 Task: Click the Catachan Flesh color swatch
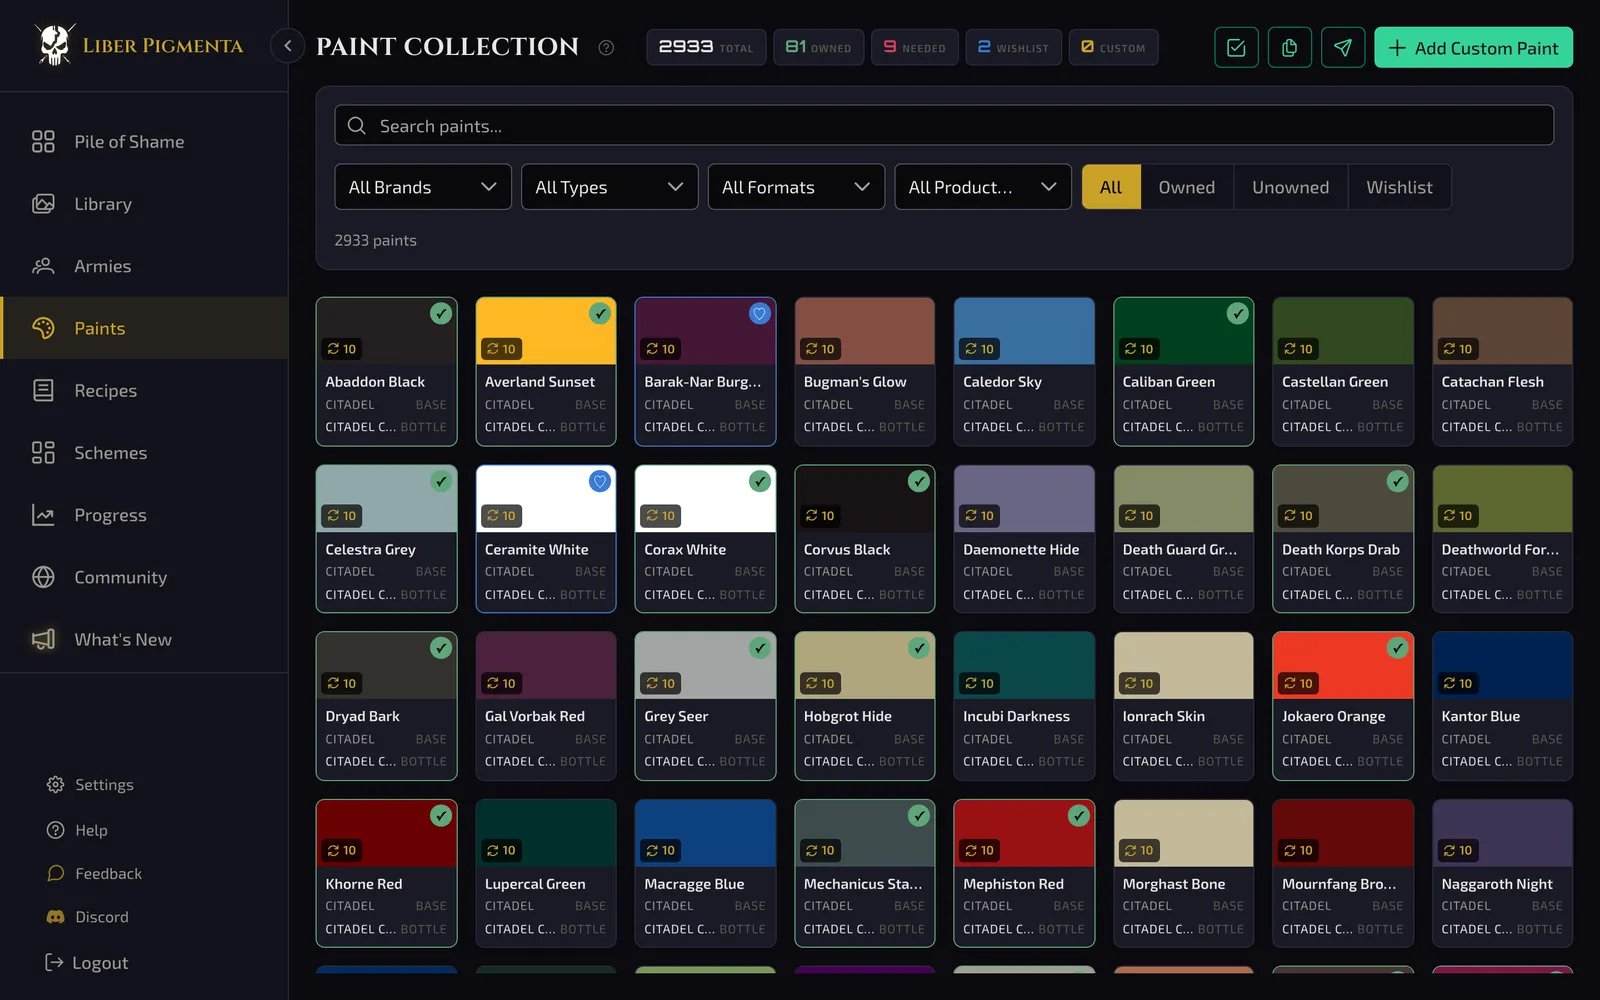(1502, 331)
